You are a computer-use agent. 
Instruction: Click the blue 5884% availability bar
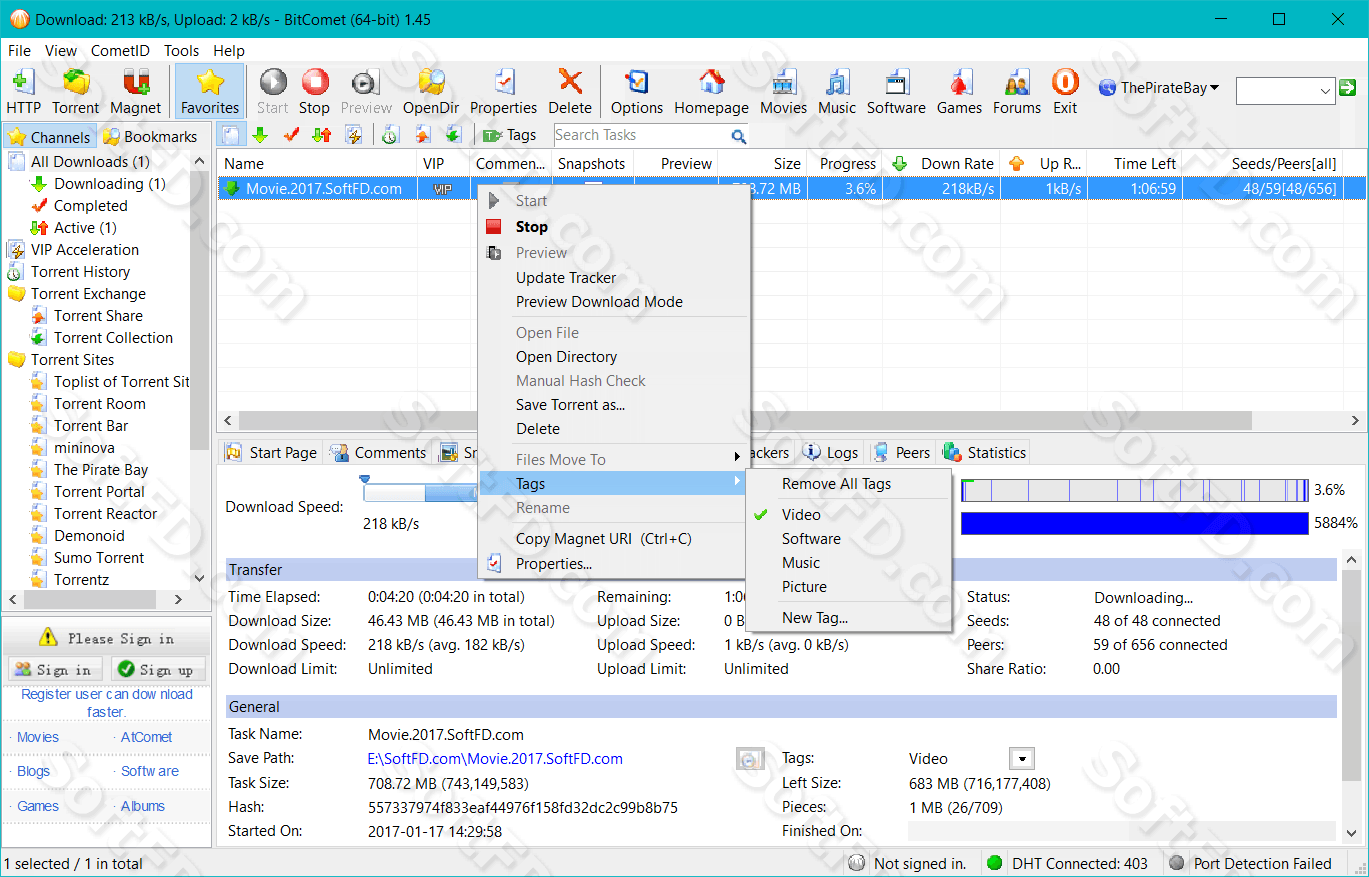point(1134,523)
